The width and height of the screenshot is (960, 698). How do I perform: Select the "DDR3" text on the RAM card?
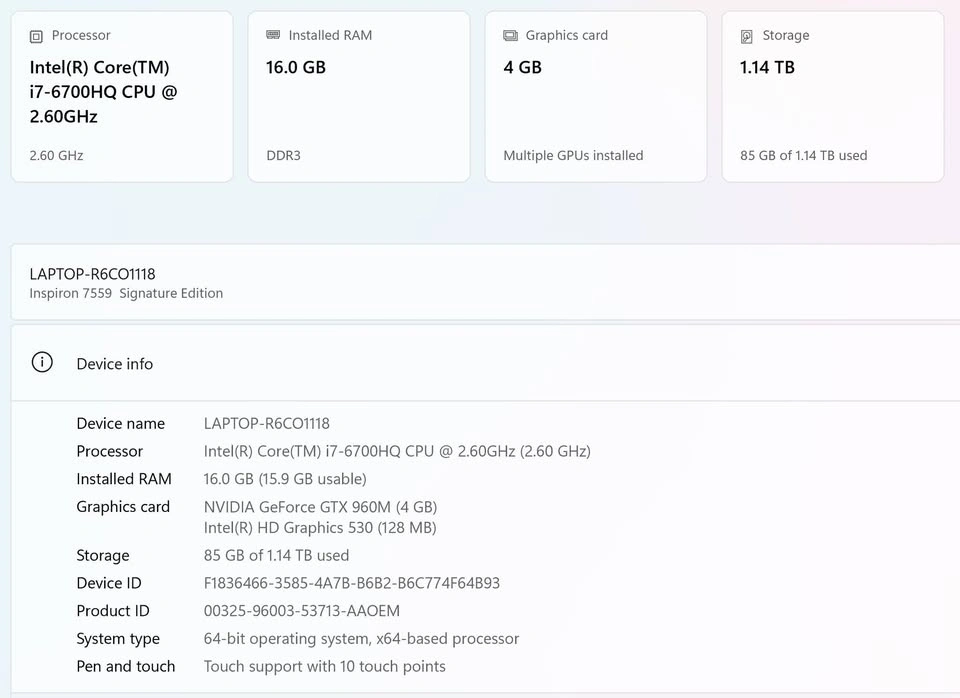pyautogui.click(x=283, y=156)
